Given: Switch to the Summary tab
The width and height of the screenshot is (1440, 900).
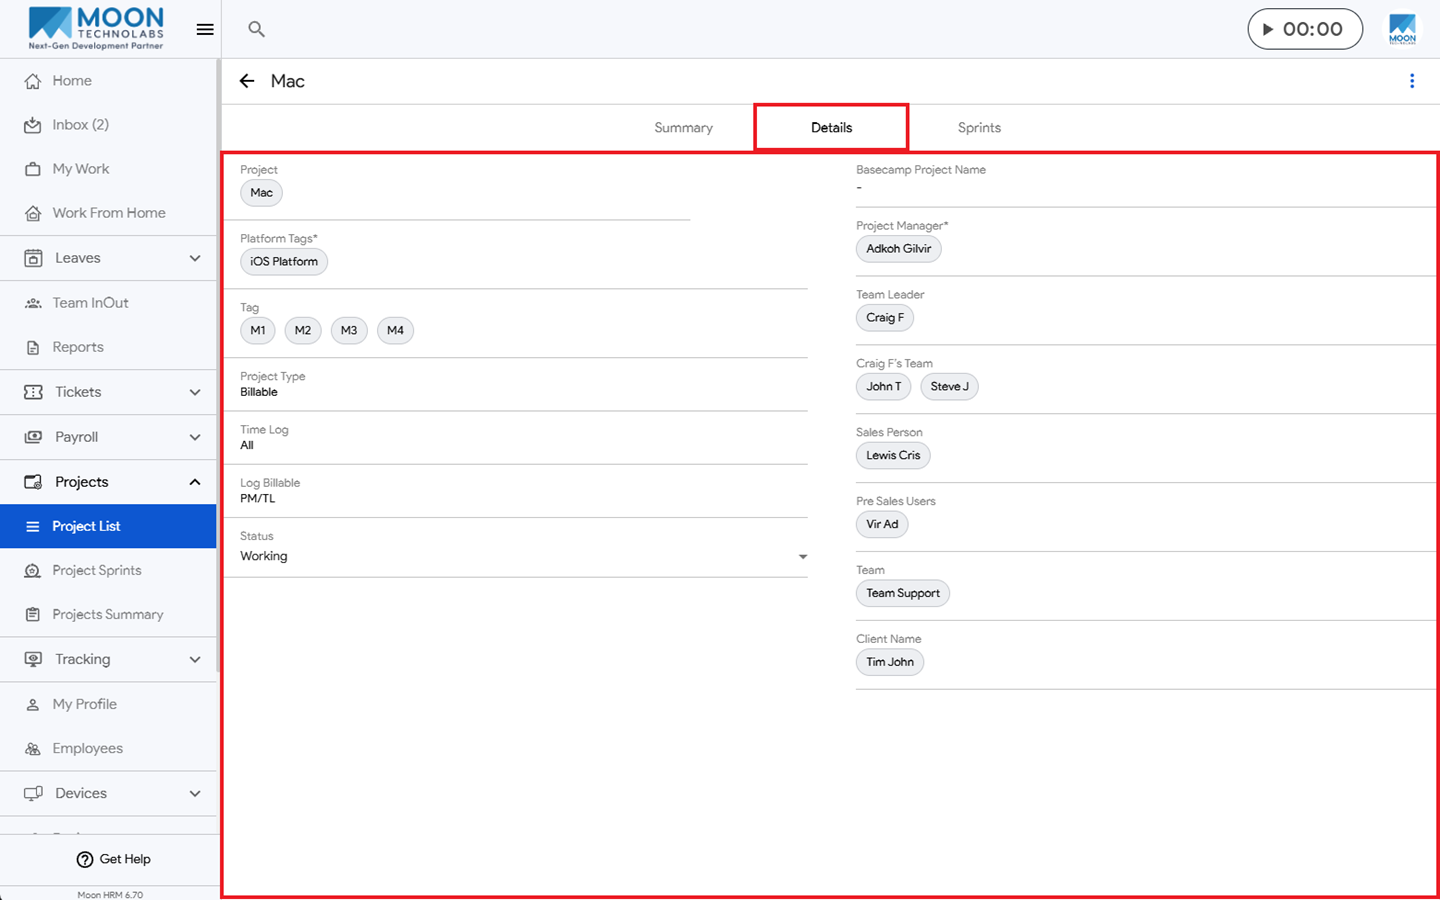Looking at the screenshot, I should pyautogui.click(x=683, y=128).
